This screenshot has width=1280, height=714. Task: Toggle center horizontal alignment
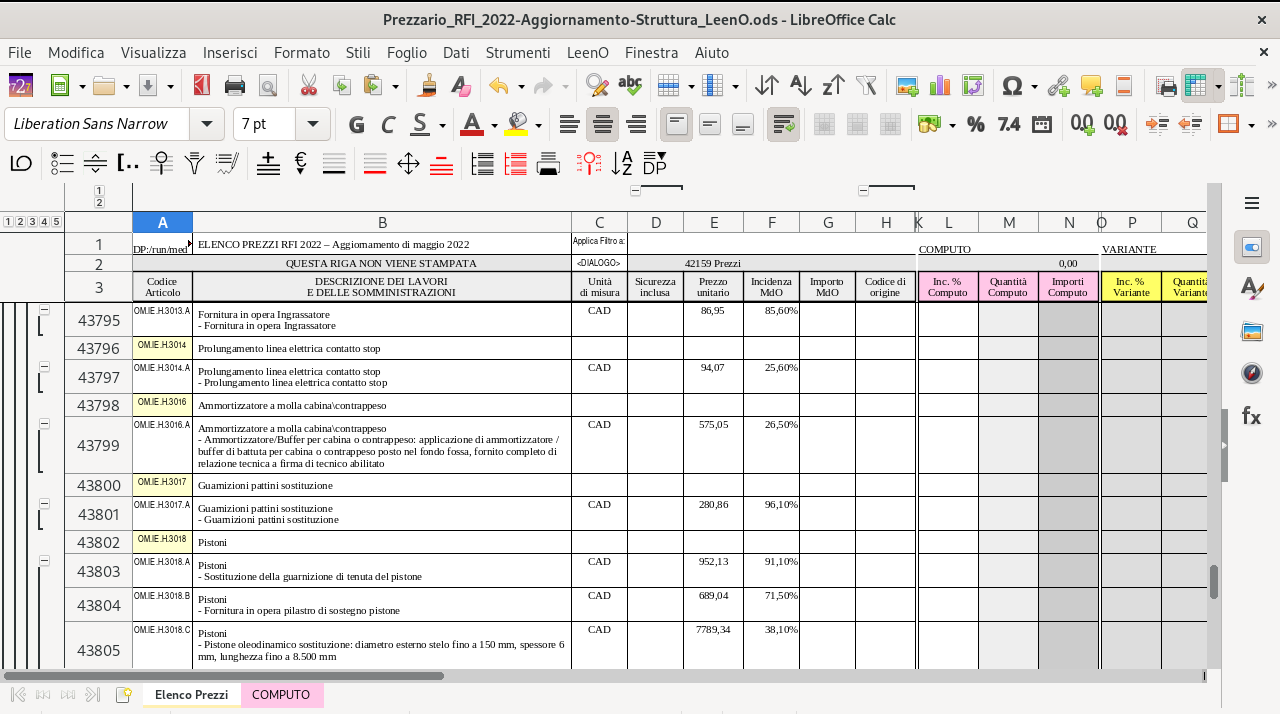click(602, 124)
